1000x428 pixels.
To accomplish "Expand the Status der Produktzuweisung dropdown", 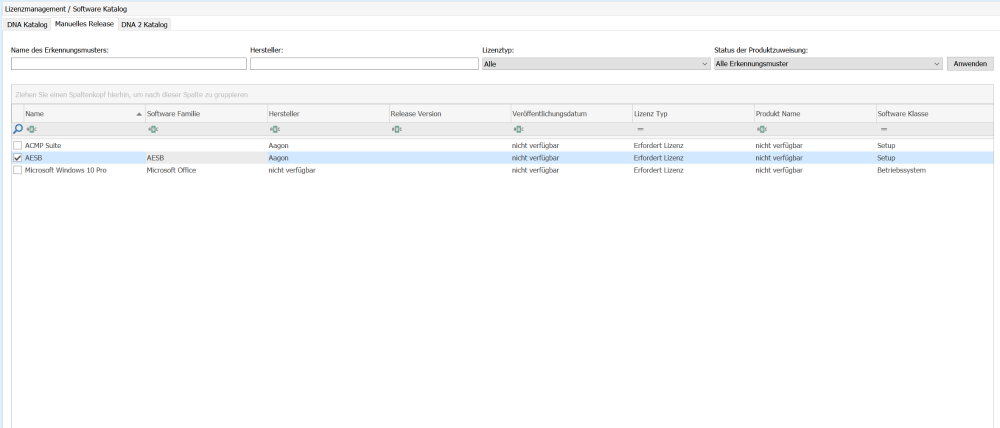I will click(828, 64).
